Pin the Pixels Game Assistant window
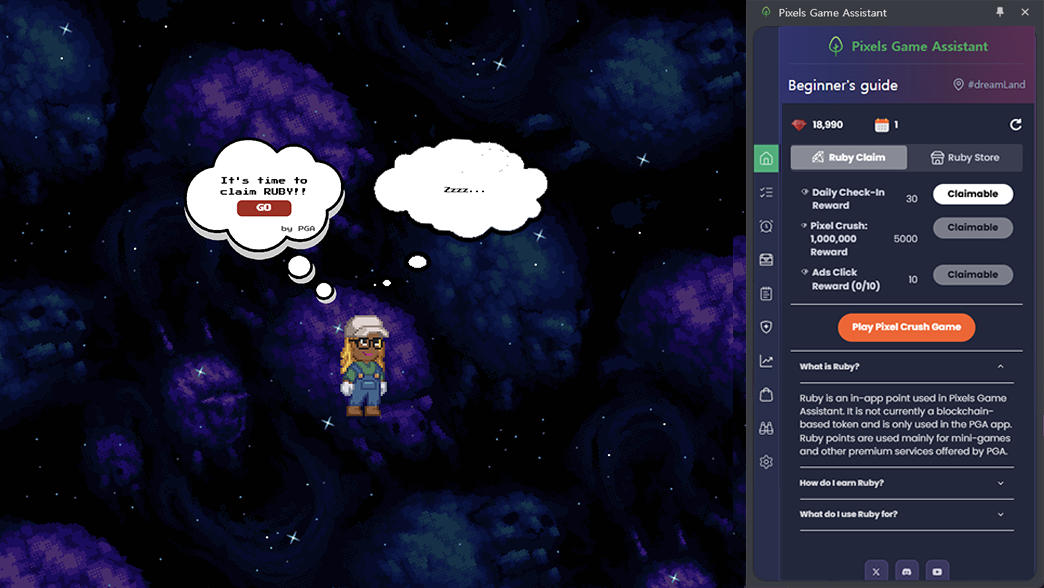Screen dimensions: 1044x588 point(999,12)
